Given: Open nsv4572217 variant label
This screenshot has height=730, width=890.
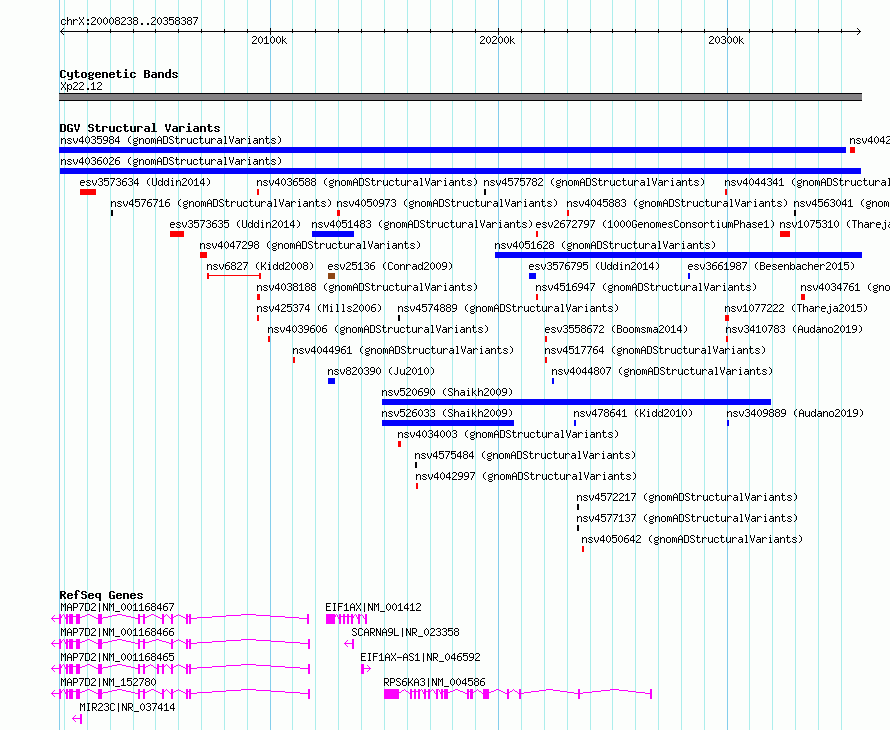Looking at the screenshot, I should pyautogui.click(x=687, y=497).
